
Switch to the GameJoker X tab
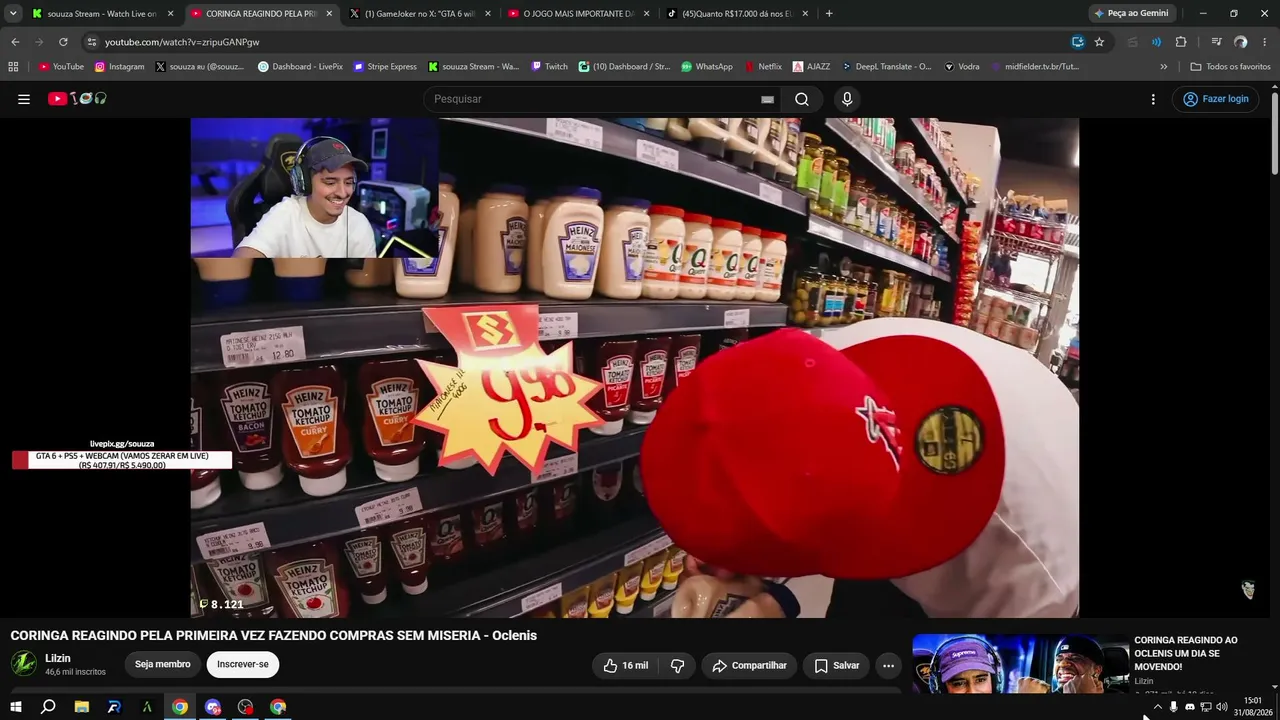(x=420, y=14)
